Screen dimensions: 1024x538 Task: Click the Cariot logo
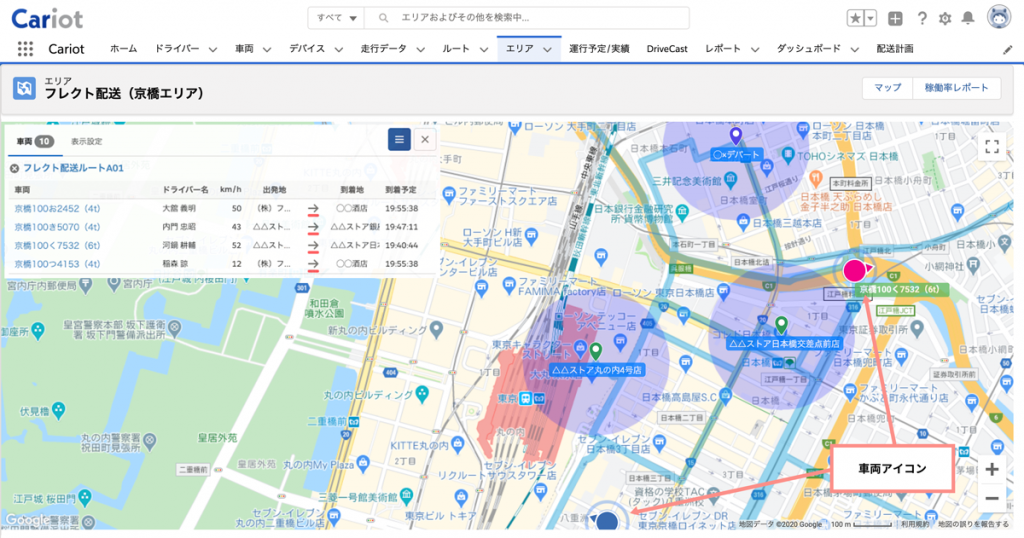click(x=47, y=18)
